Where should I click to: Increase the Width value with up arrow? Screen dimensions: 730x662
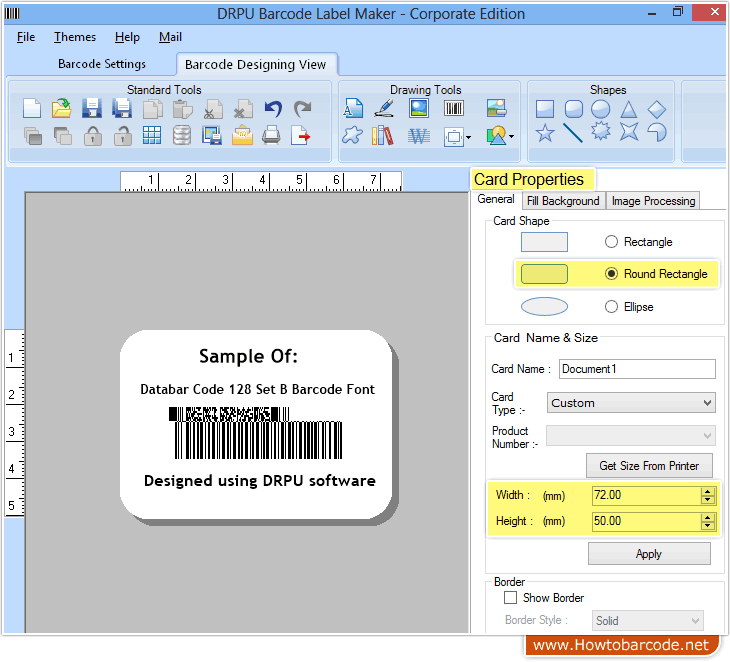[x=708, y=492]
